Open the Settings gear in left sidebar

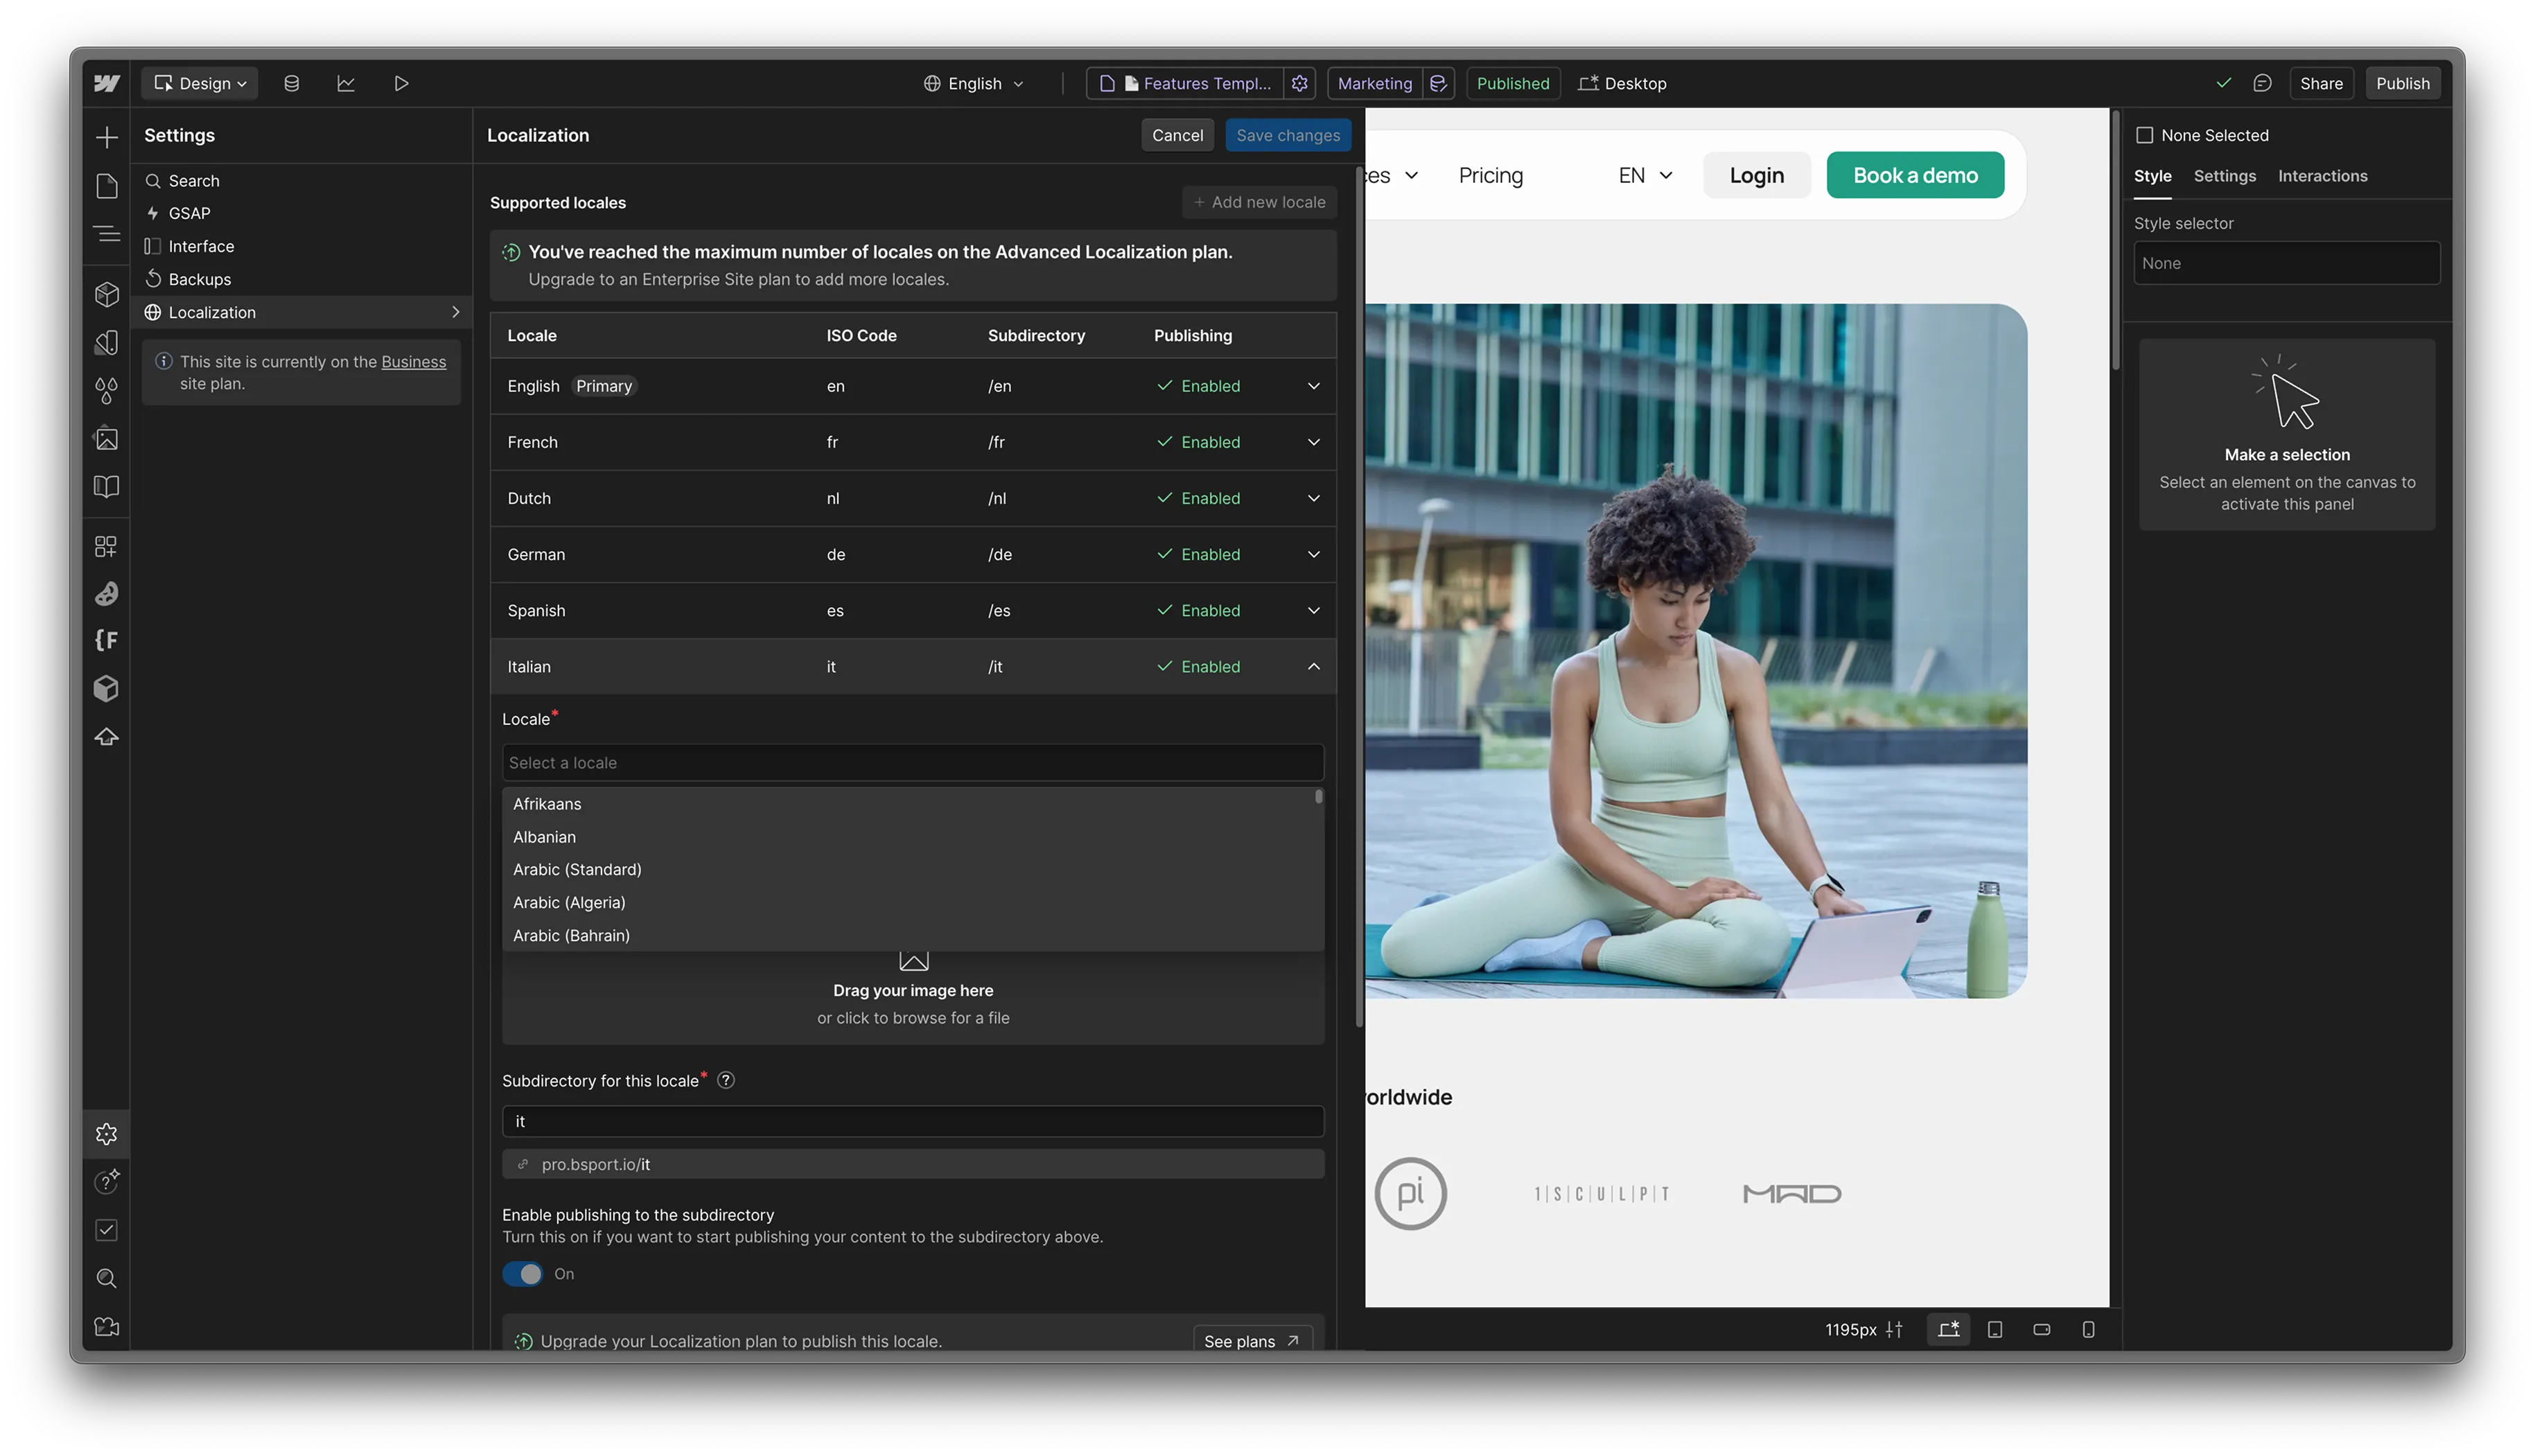click(106, 1134)
